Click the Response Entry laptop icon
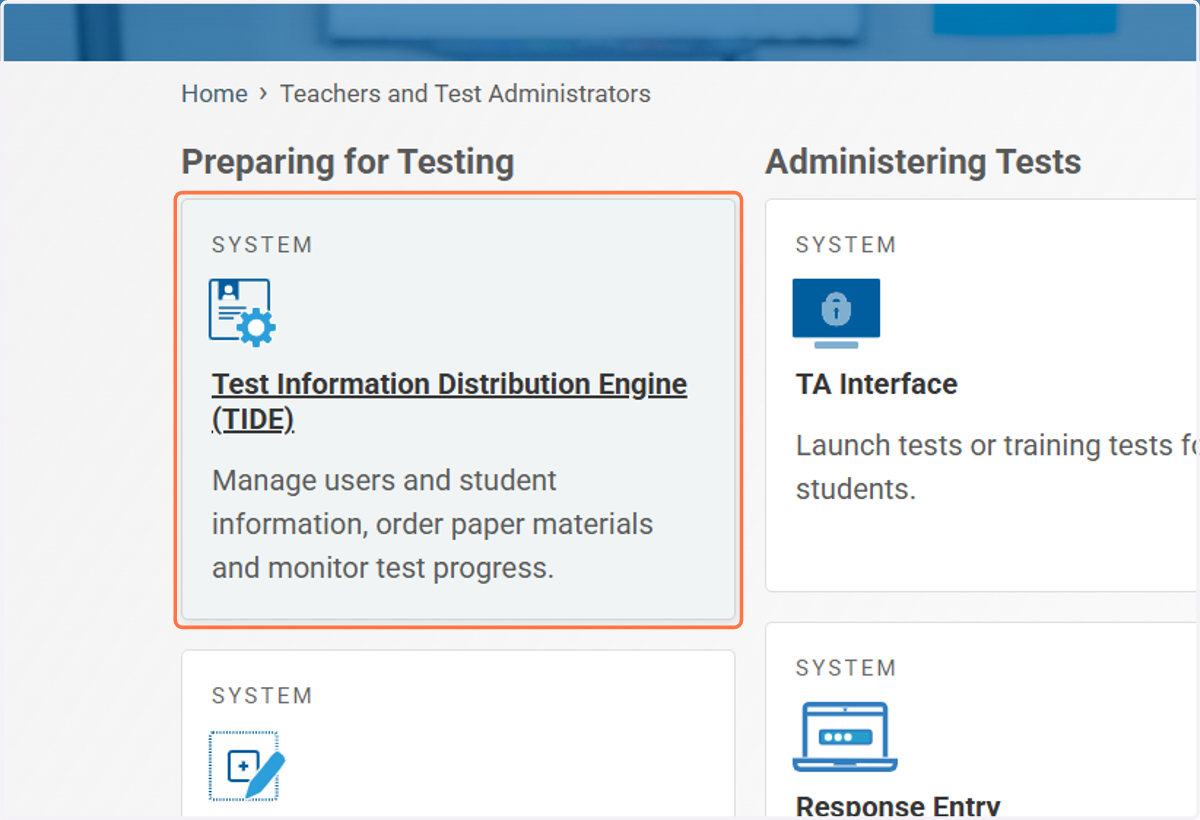 tap(845, 737)
